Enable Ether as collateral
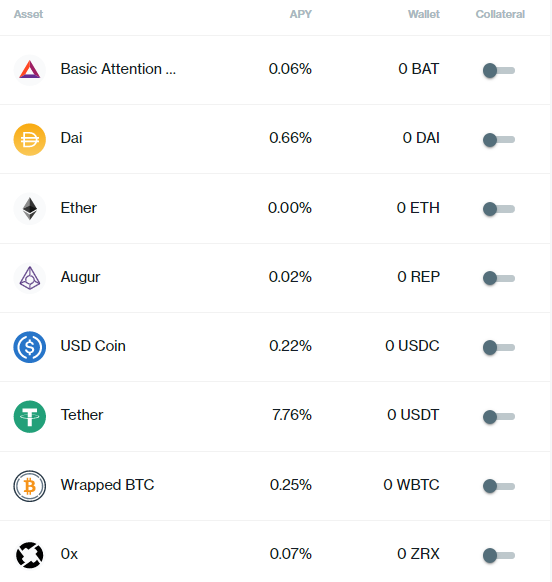 [x=499, y=209]
